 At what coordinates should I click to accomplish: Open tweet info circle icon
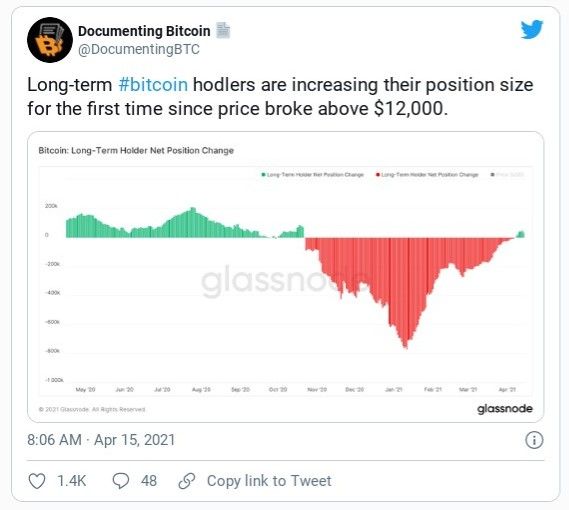tap(534, 440)
